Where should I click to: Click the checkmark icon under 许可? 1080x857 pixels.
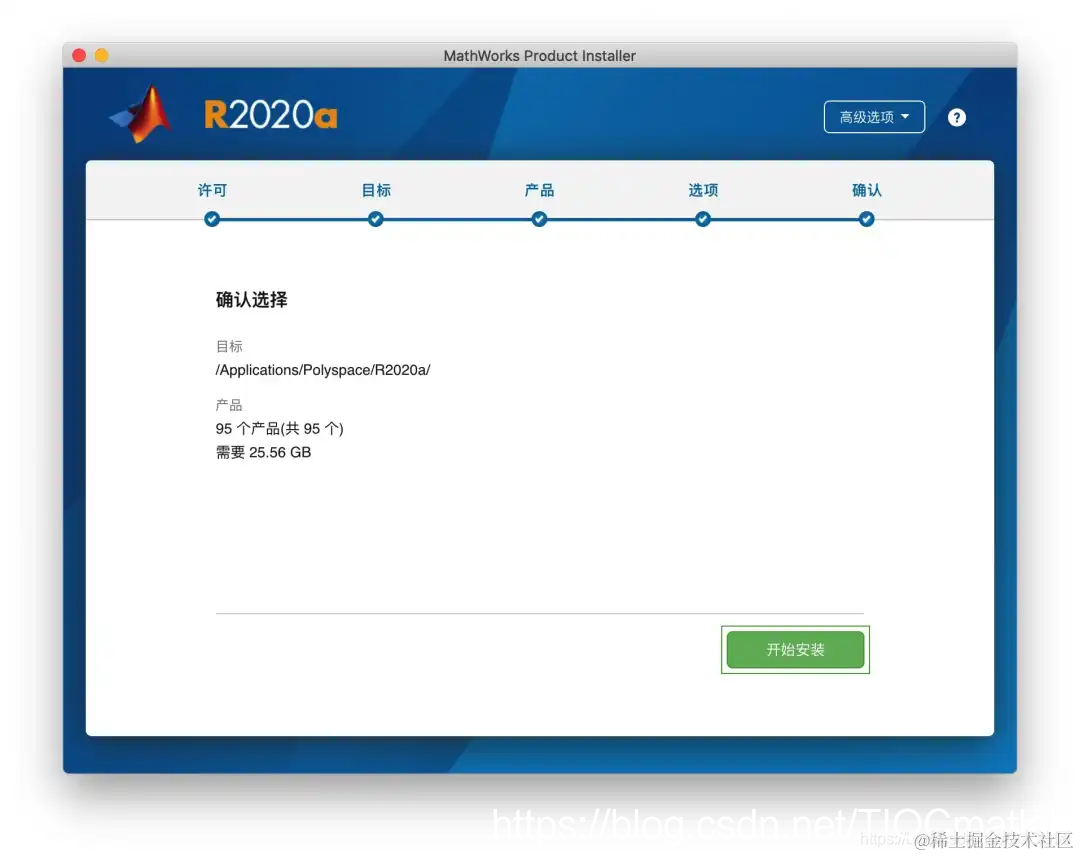coord(212,219)
